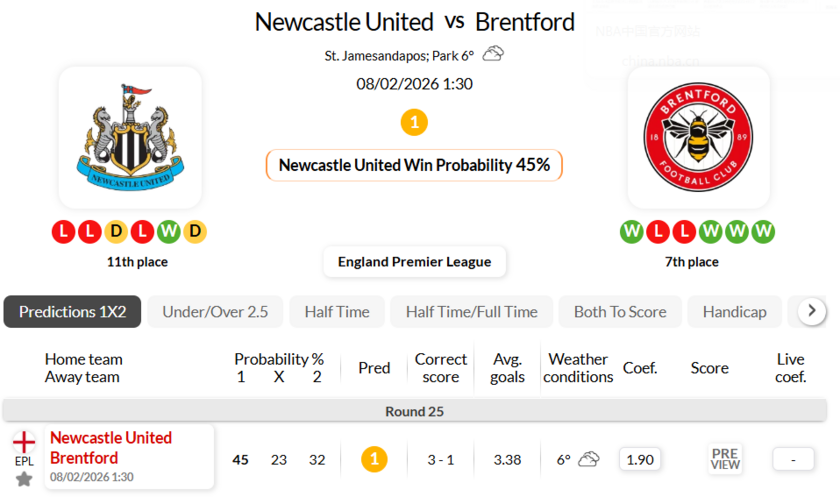Screen dimensions: 840x504
Task: Click the England flag EPL icon
Action: [23, 442]
